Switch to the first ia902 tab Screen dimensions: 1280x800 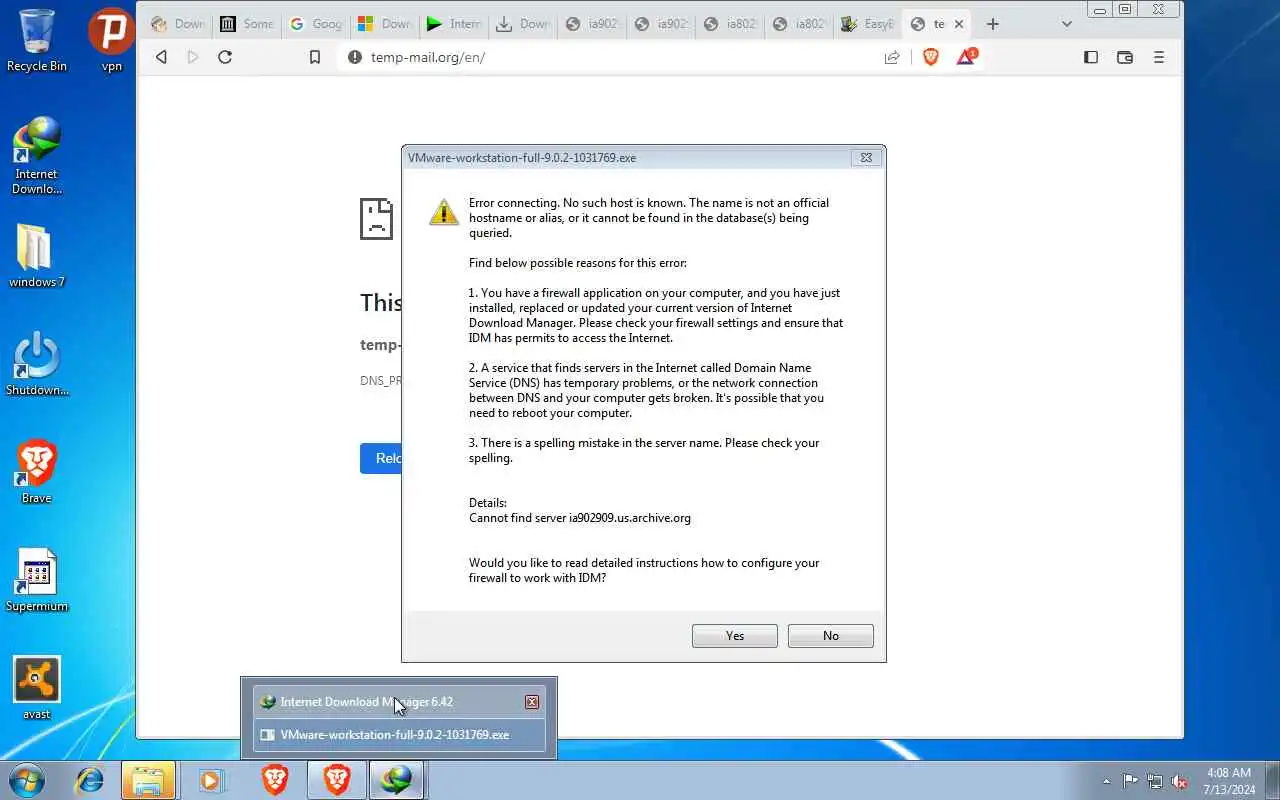590,24
